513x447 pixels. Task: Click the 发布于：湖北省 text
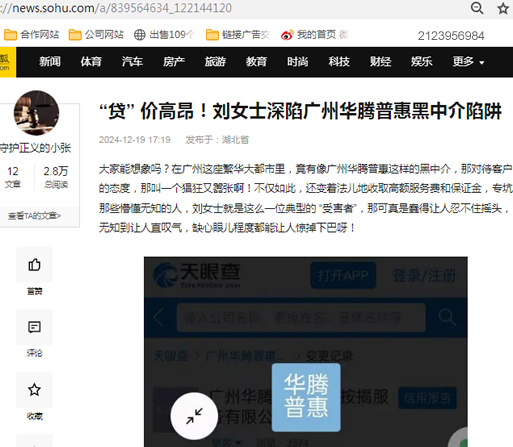[217, 140]
